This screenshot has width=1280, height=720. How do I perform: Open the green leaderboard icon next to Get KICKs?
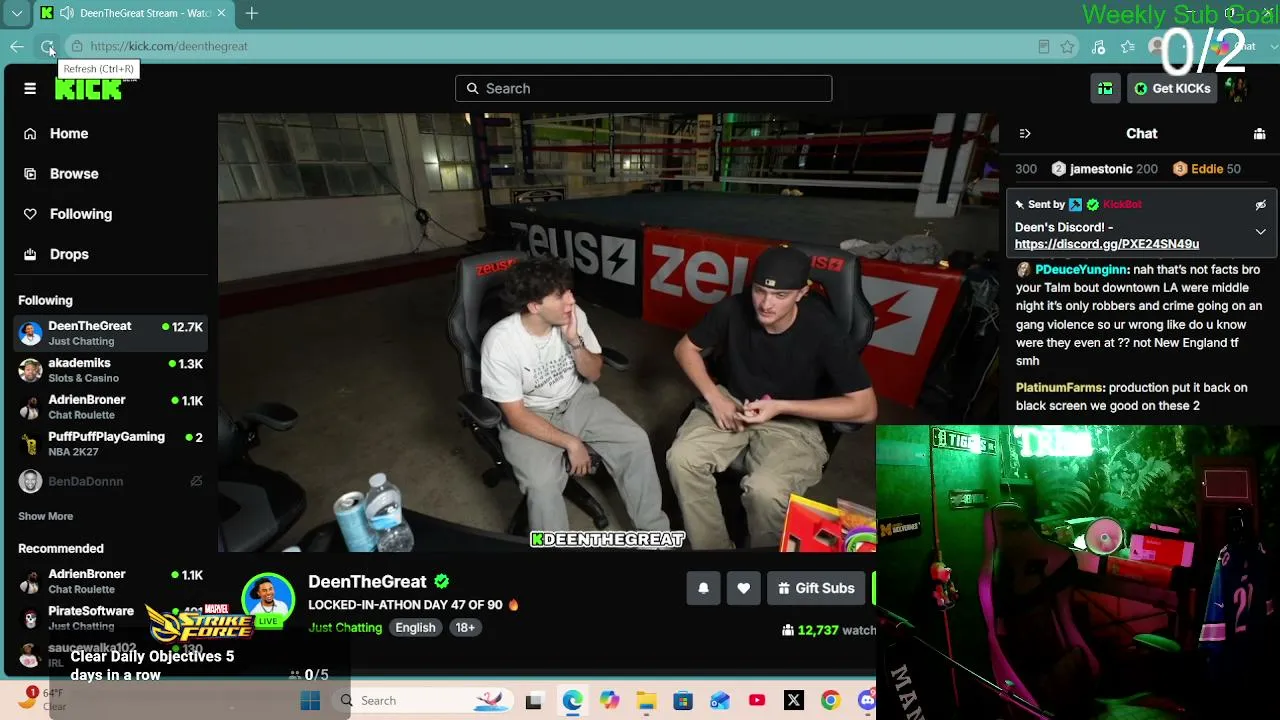point(1105,88)
